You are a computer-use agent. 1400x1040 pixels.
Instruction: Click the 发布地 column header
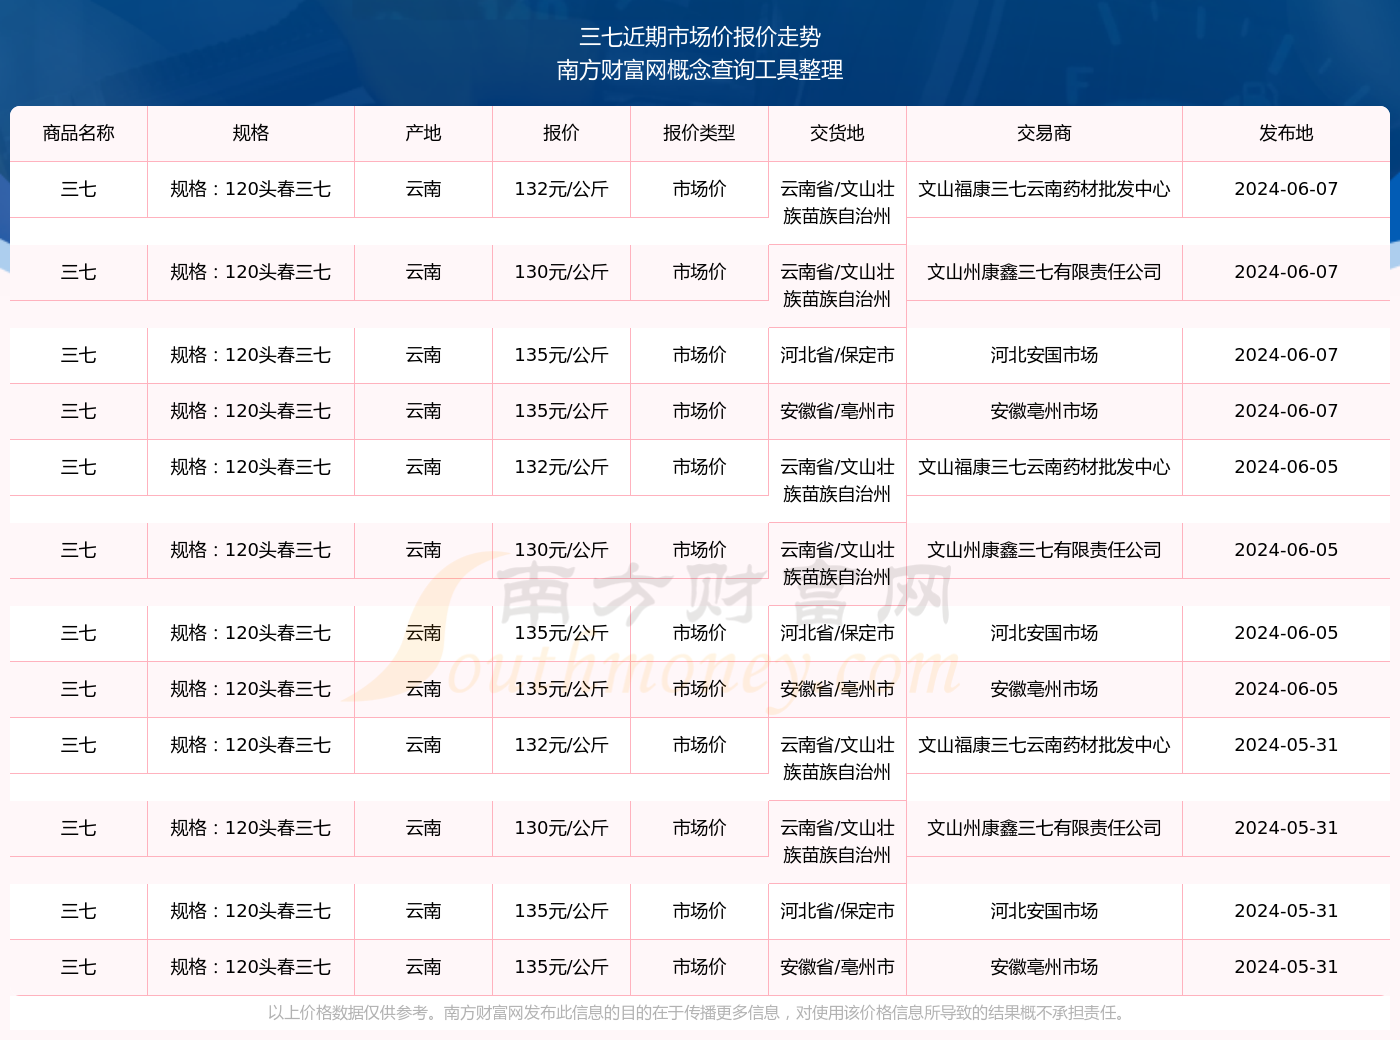coord(1287,133)
